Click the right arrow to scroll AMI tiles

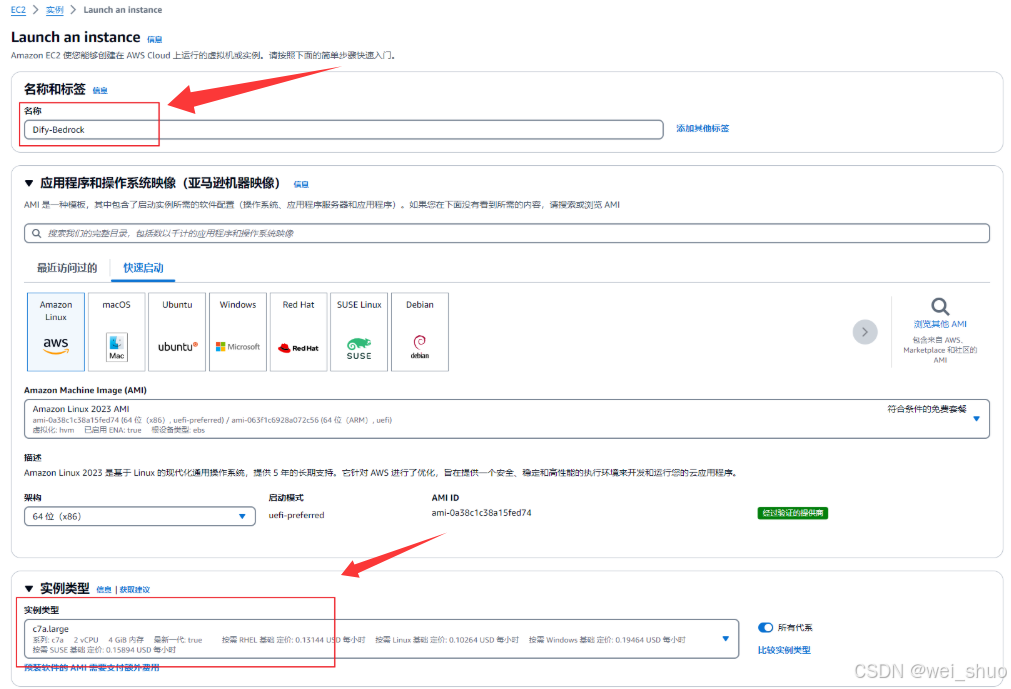(x=865, y=332)
